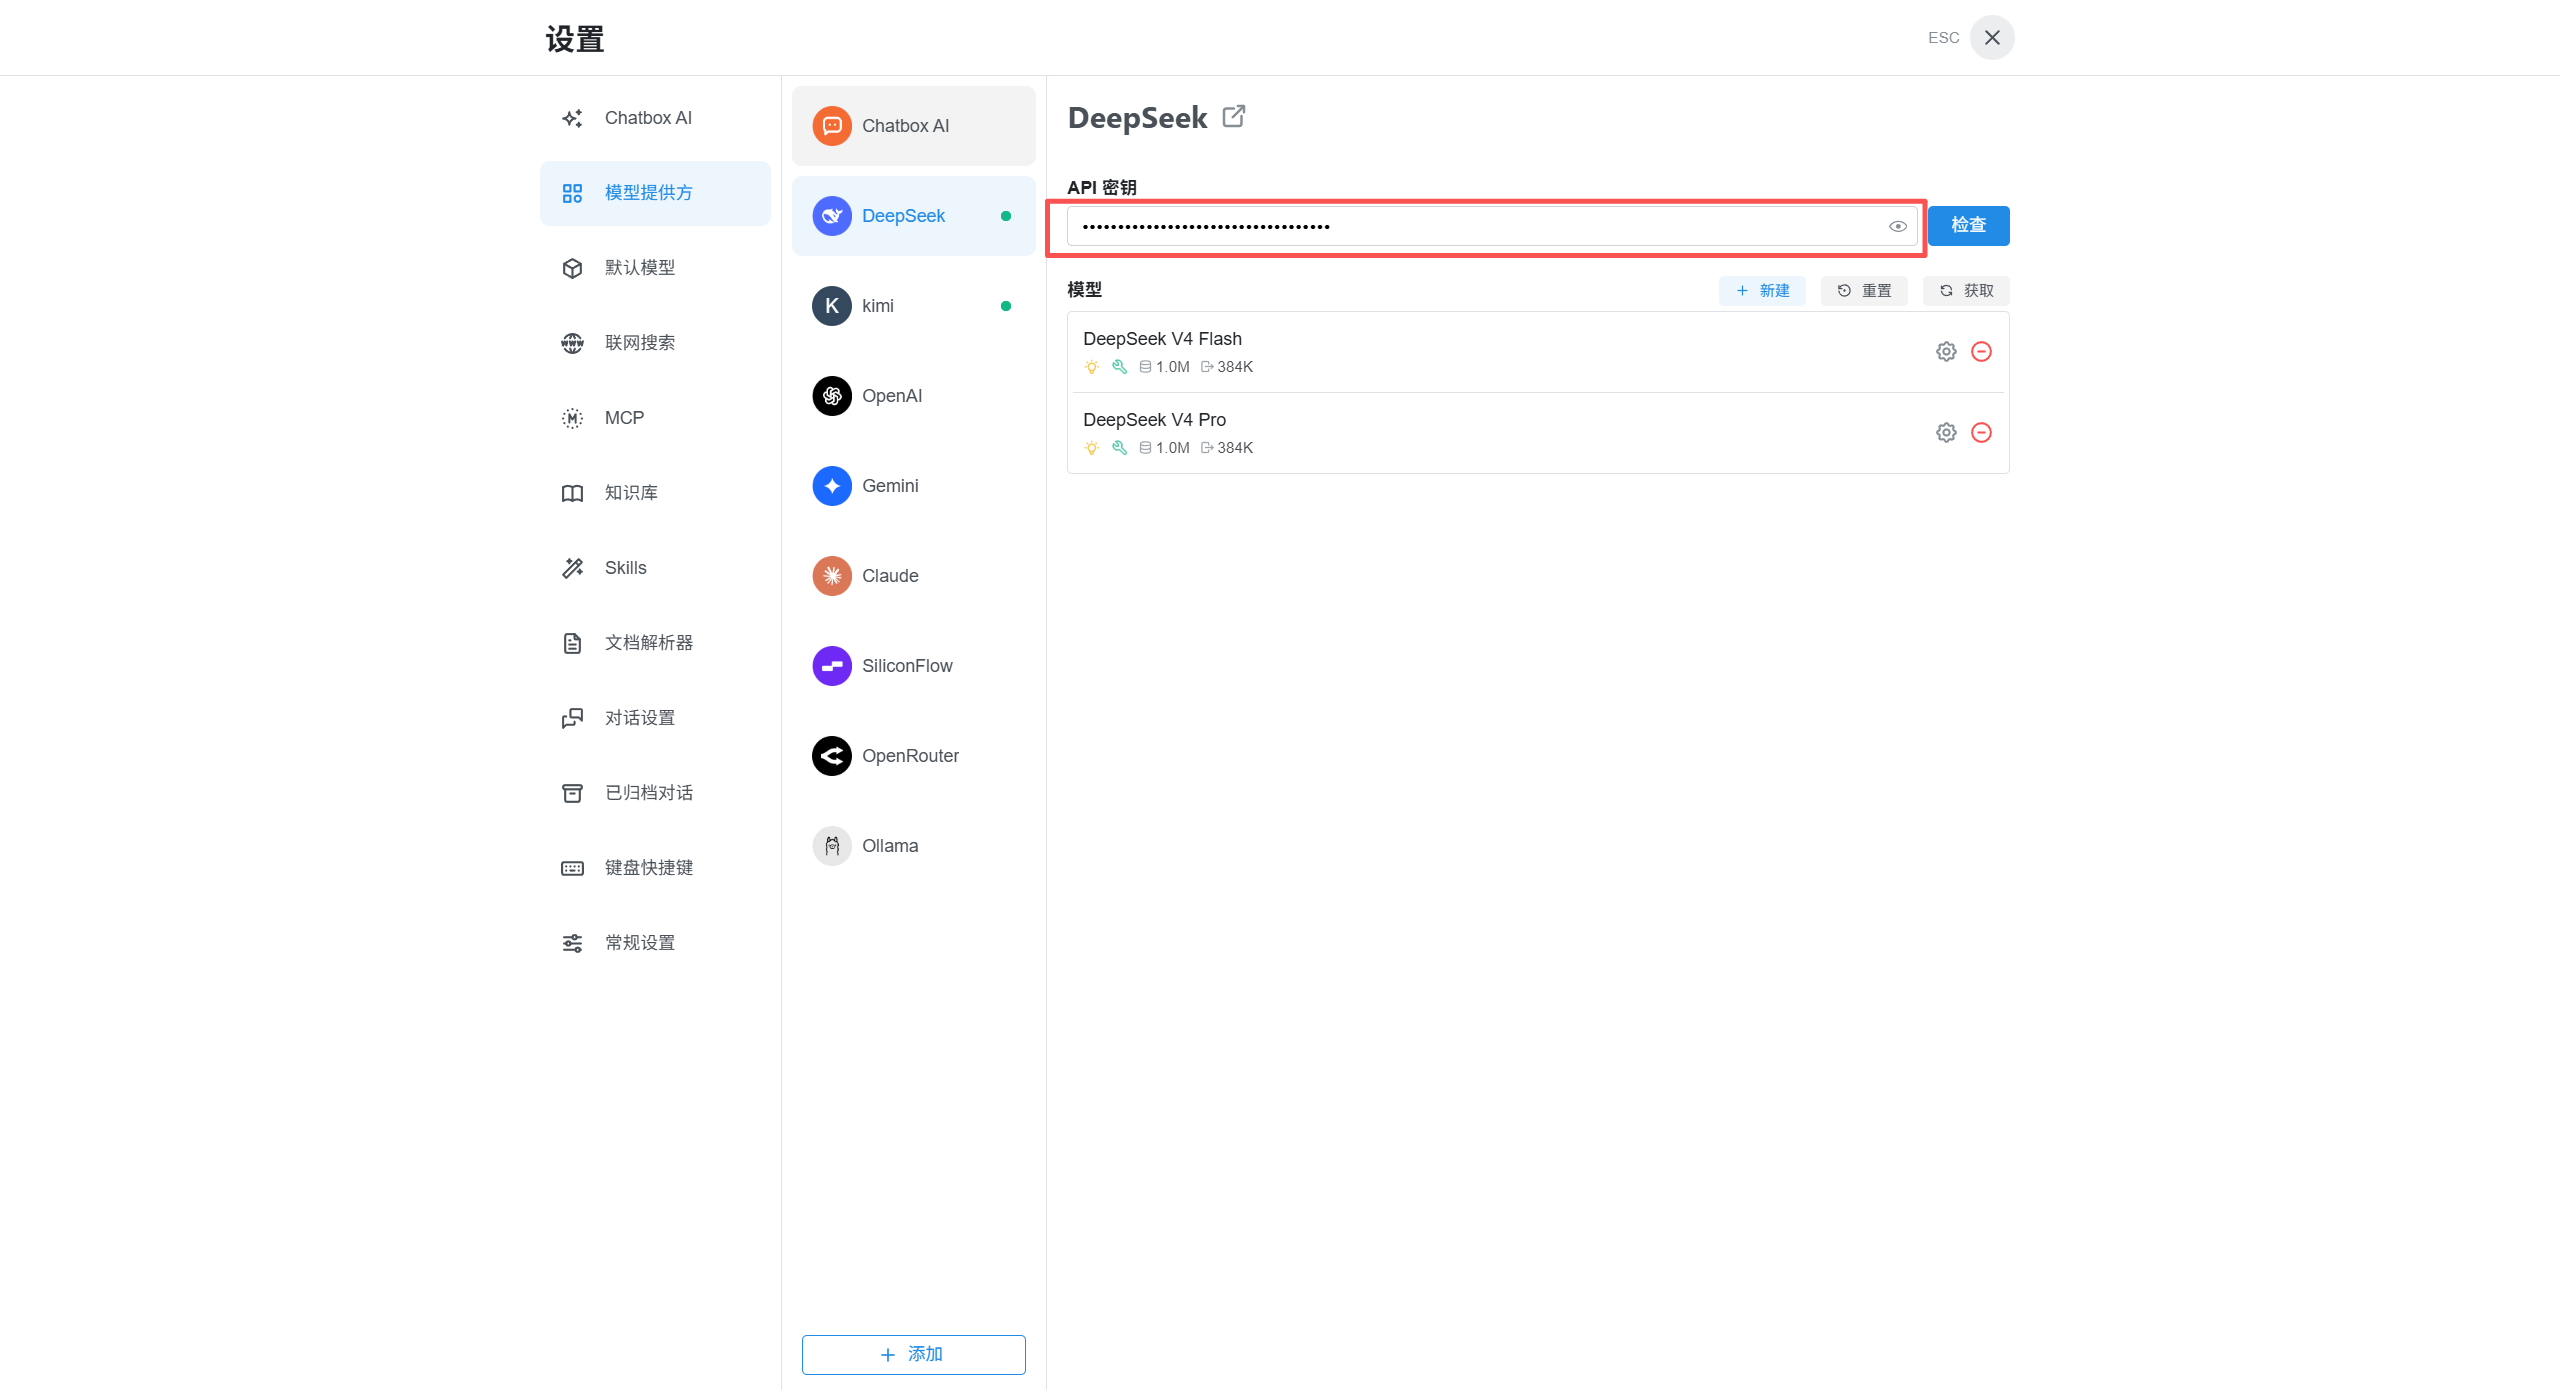Select the Ollama provider icon
Image resolution: width=2560 pixels, height=1390 pixels.
click(832, 846)
